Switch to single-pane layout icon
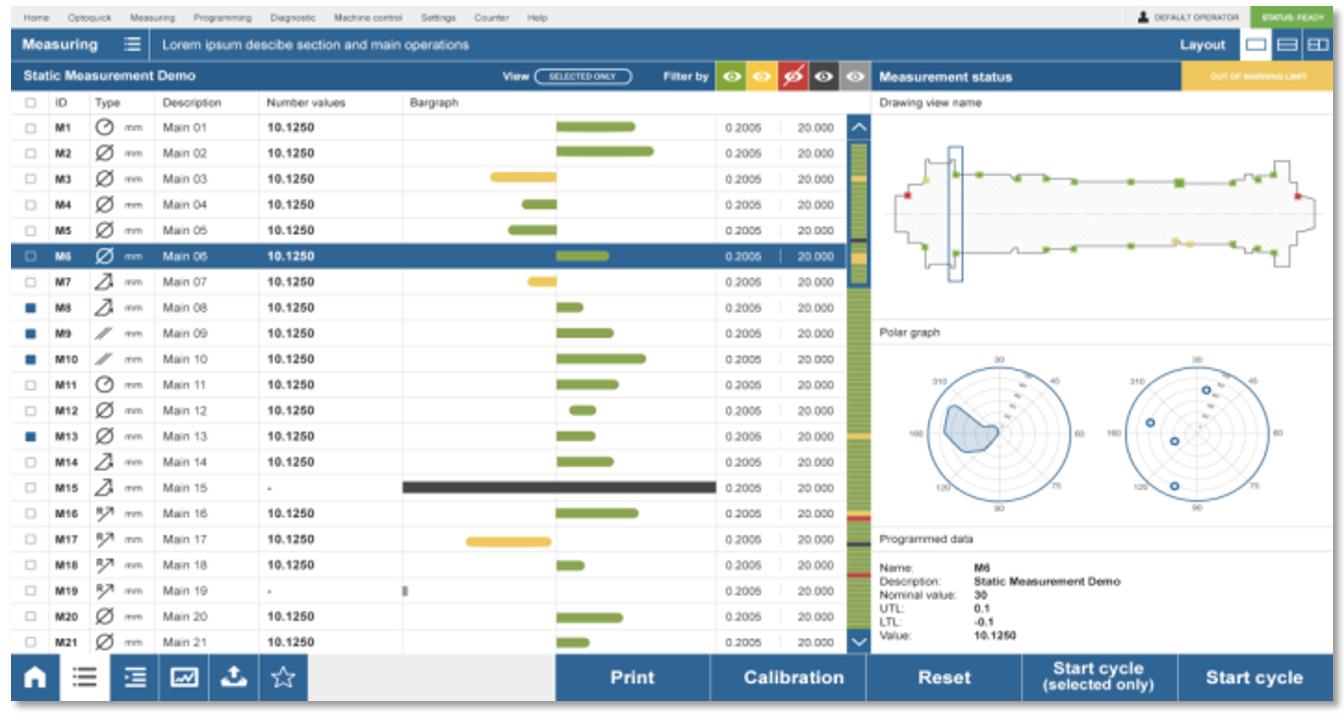 1254,46
